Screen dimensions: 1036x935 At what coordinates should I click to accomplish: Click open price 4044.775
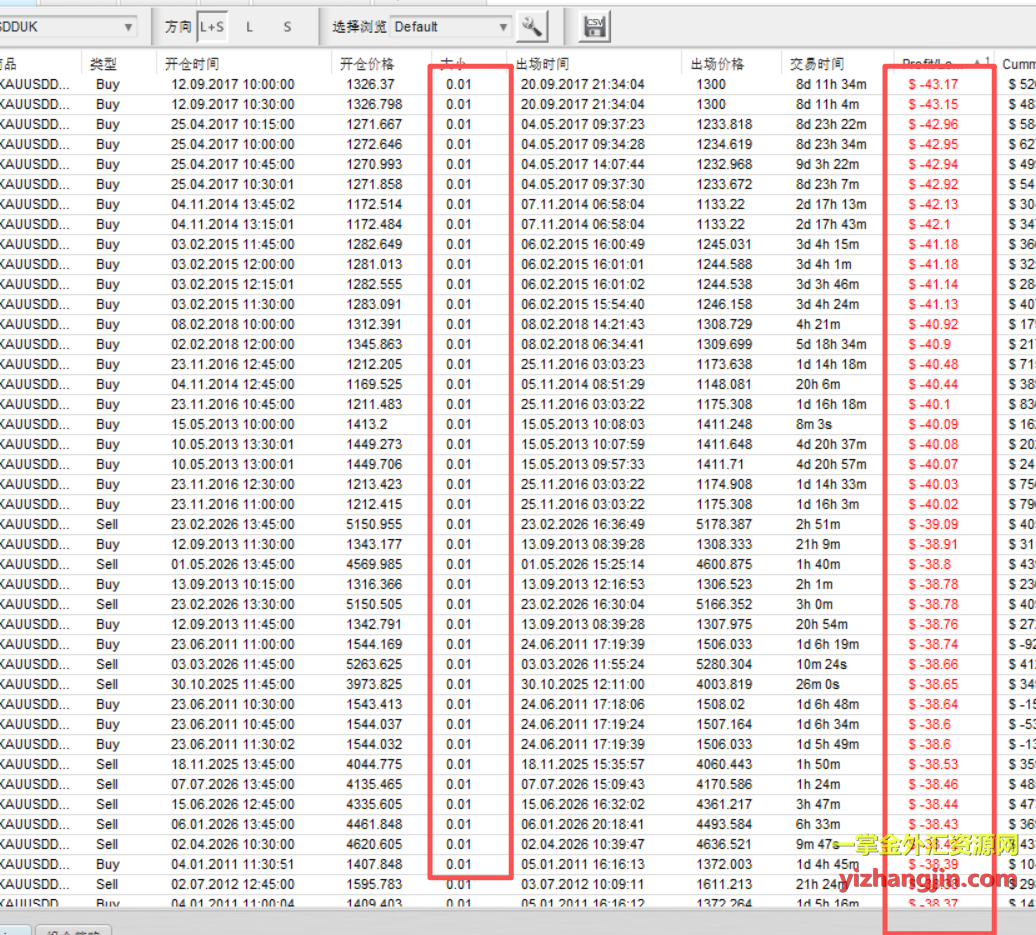coord(374,764)
